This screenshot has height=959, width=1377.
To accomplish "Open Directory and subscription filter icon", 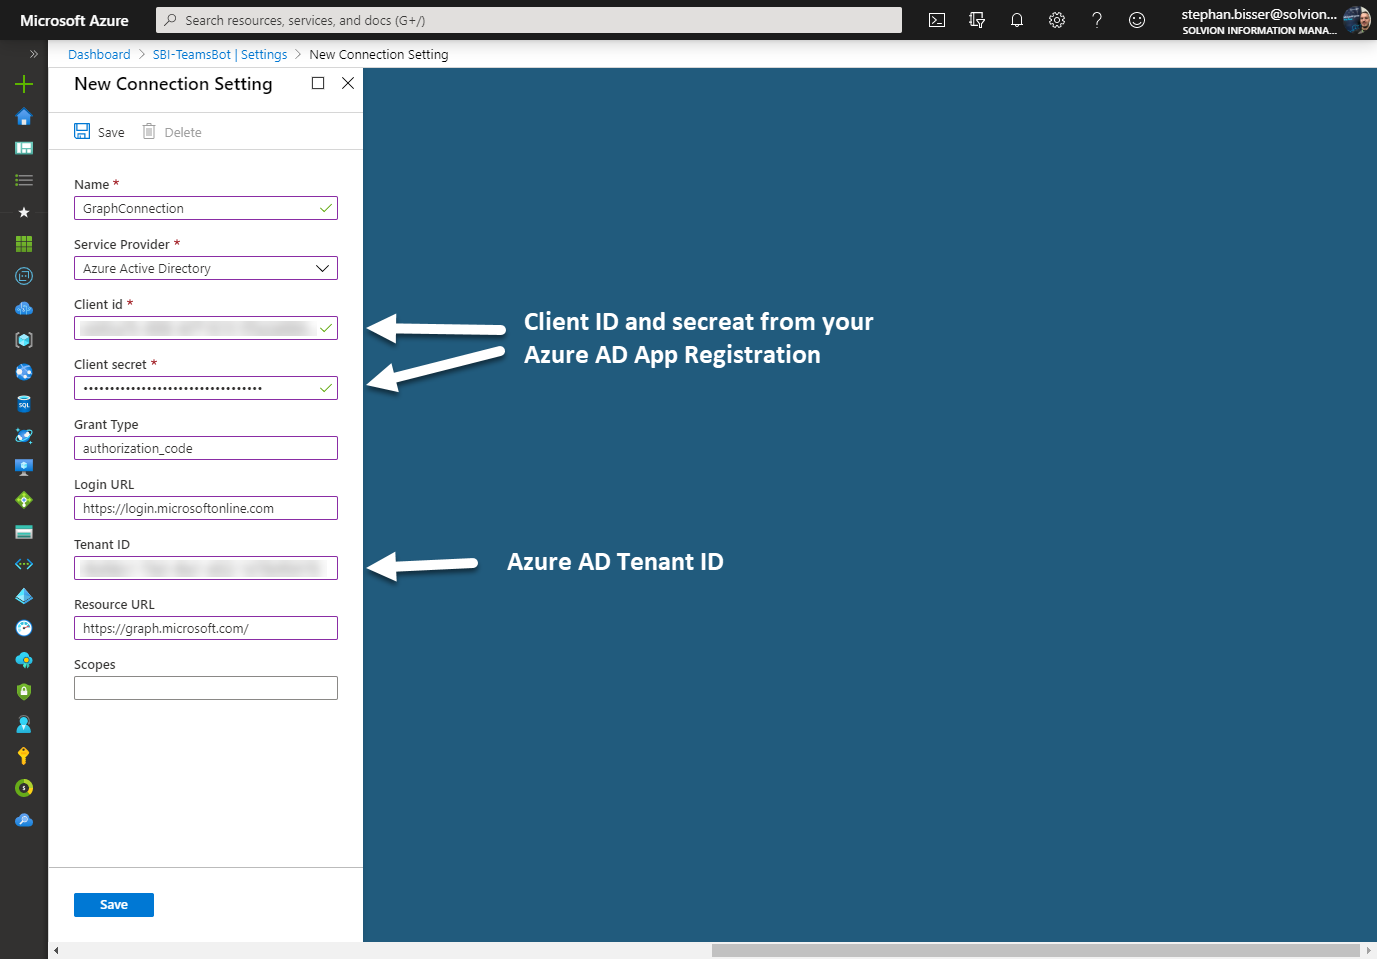I will click(x=977, y=20).
